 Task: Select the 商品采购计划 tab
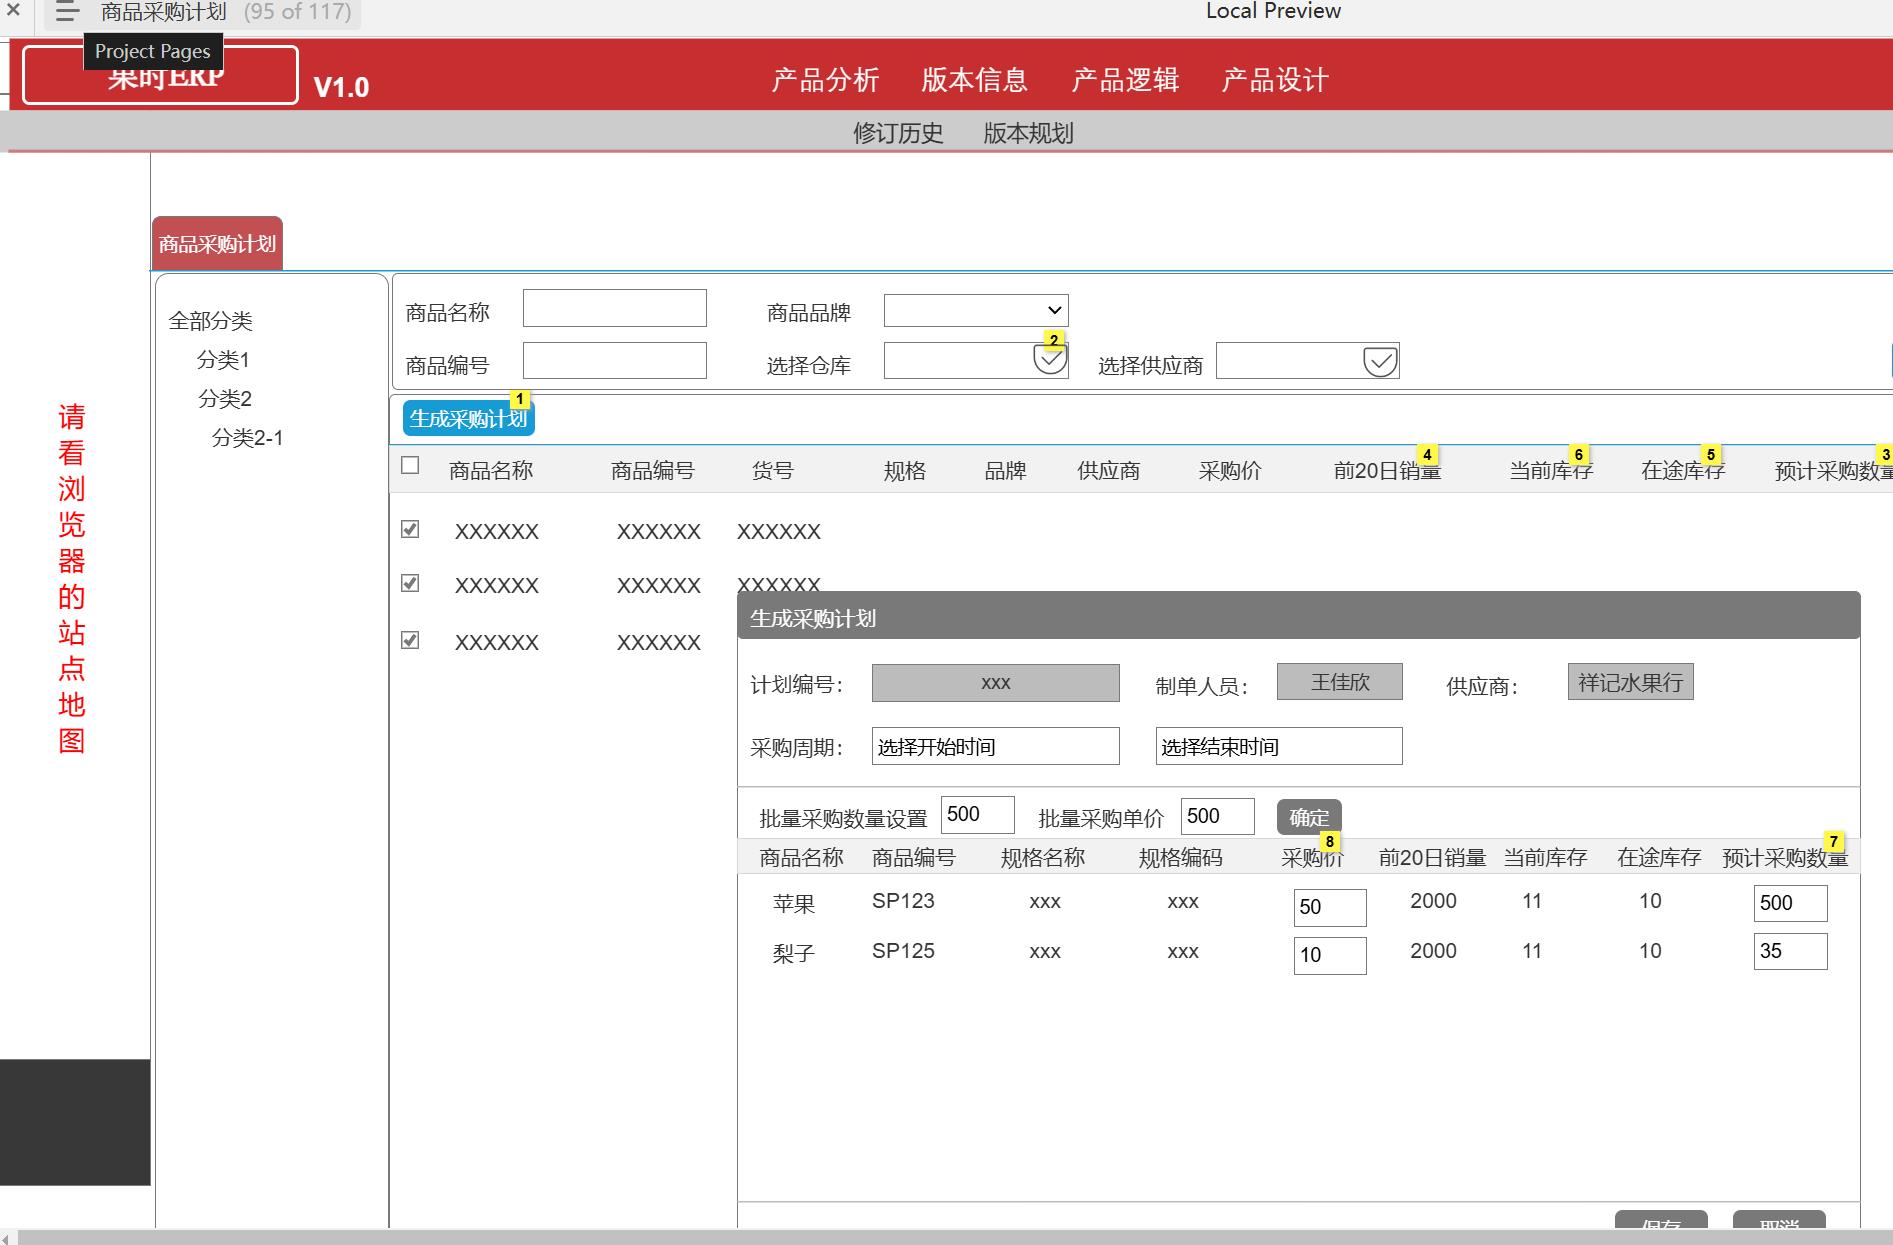tap(217, 244)
